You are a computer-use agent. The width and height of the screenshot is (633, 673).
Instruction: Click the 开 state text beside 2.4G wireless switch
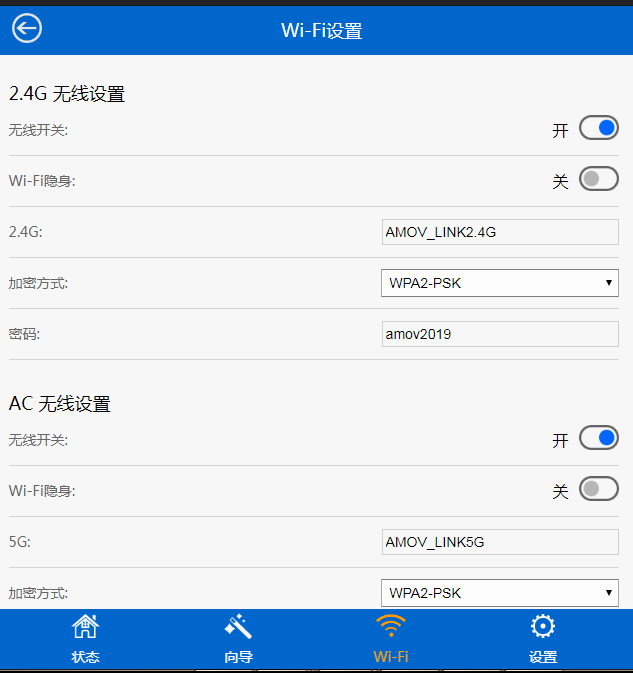(560, 130)
